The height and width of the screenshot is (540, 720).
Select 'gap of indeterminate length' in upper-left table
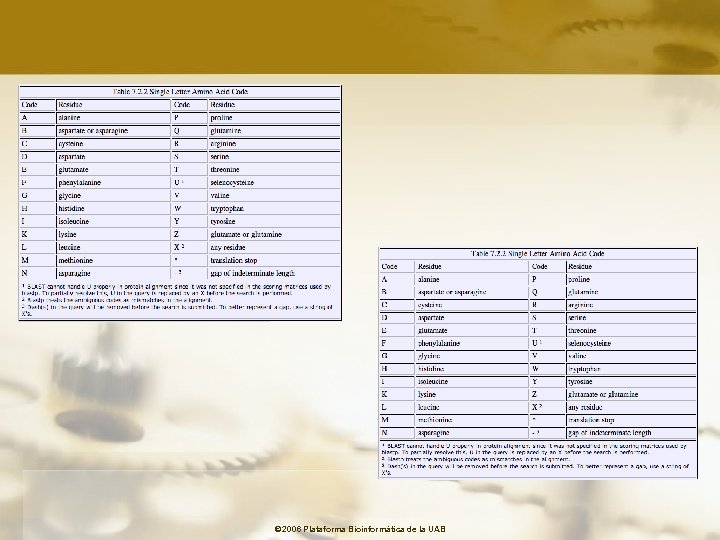pyautogui.click(x=253, y=273)
